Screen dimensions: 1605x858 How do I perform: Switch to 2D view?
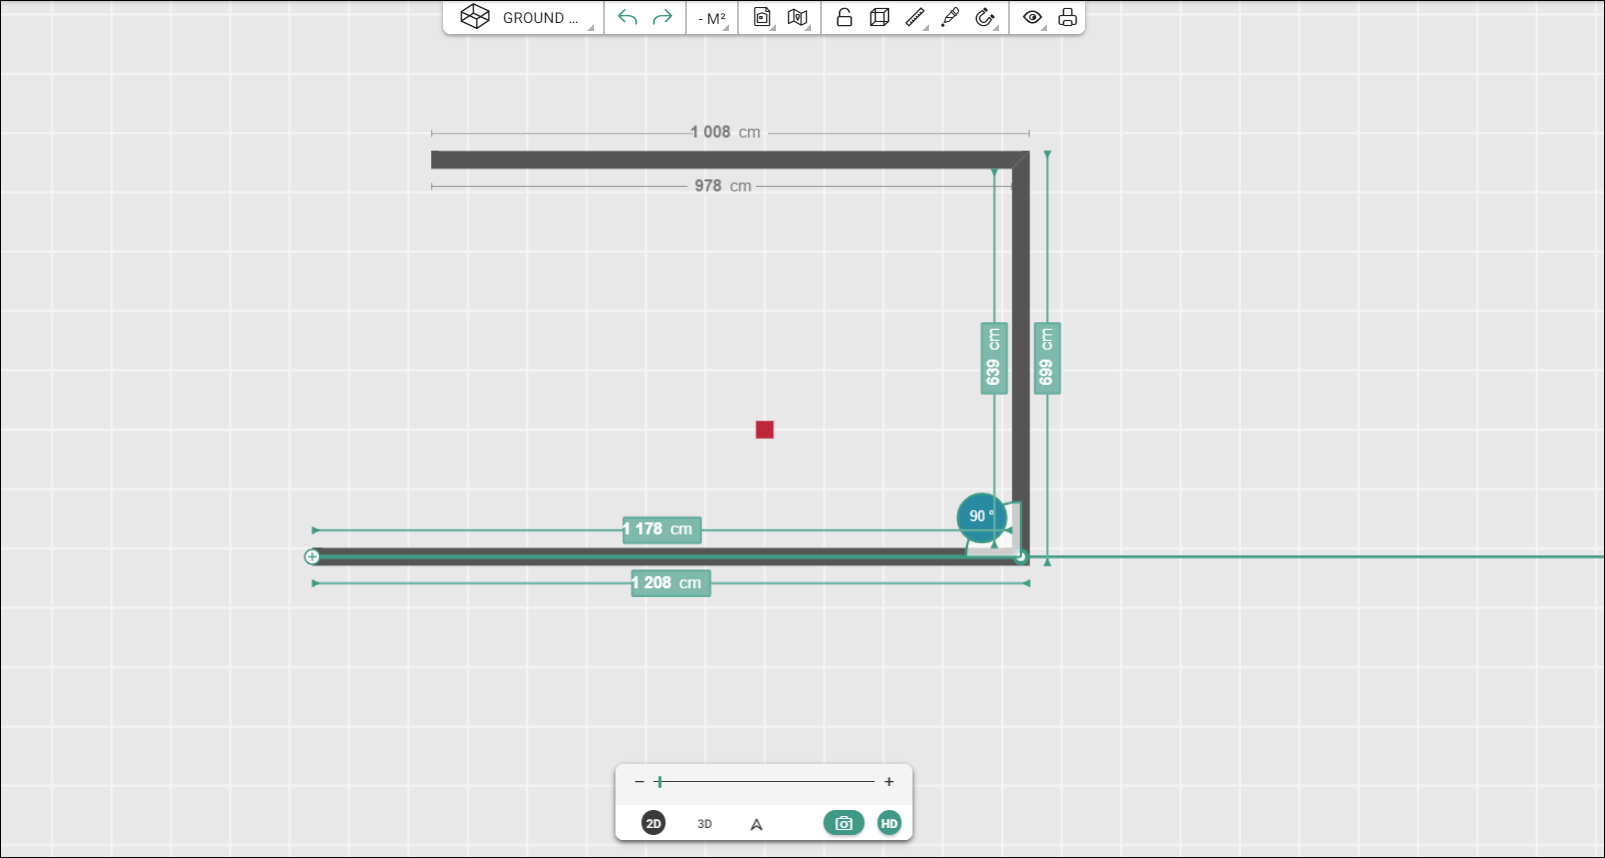coord(653,823)
